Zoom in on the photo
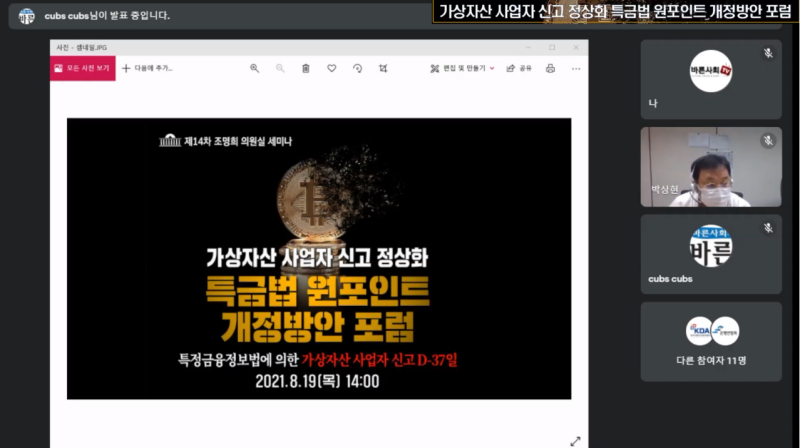 coord(254,68)
